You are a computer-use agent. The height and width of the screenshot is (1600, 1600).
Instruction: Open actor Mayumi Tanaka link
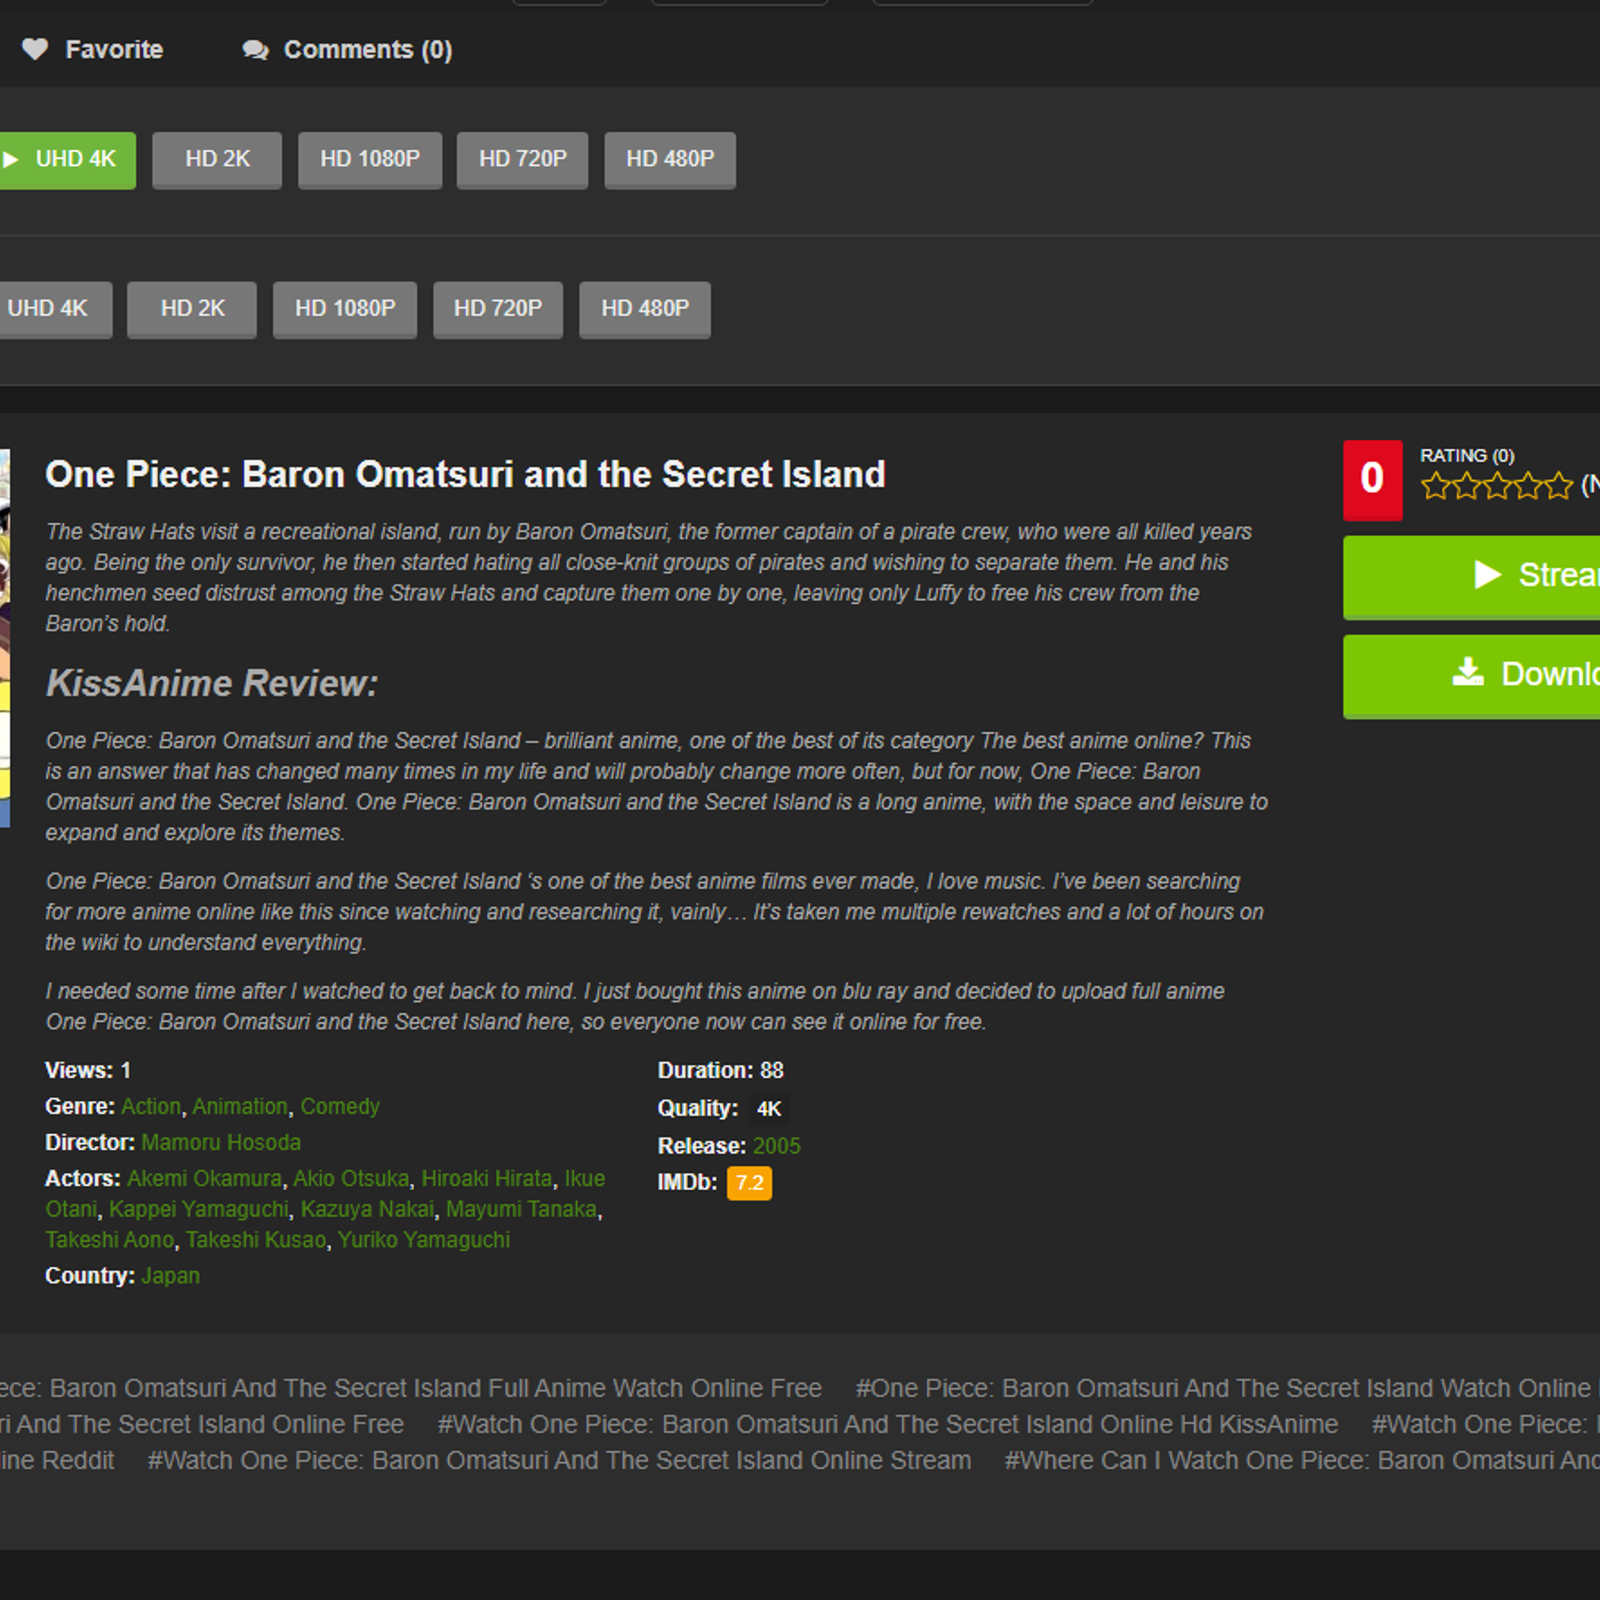tap(521, 1210)
